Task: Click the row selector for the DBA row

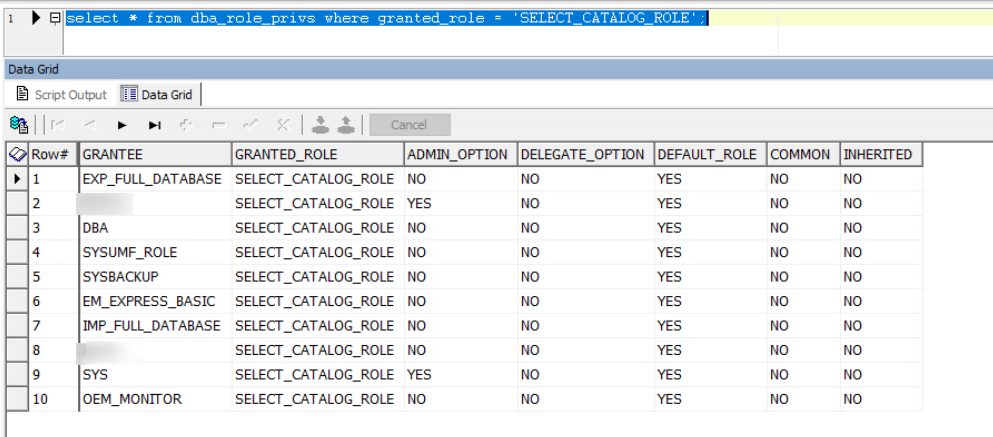Action: (x=18, y=228)
